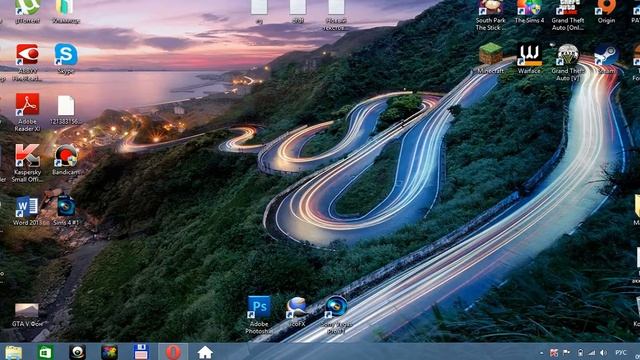Viewport: 640px width, 360px height.
Task: Open the volume speaker tray icon
Action: coord(604,353)
